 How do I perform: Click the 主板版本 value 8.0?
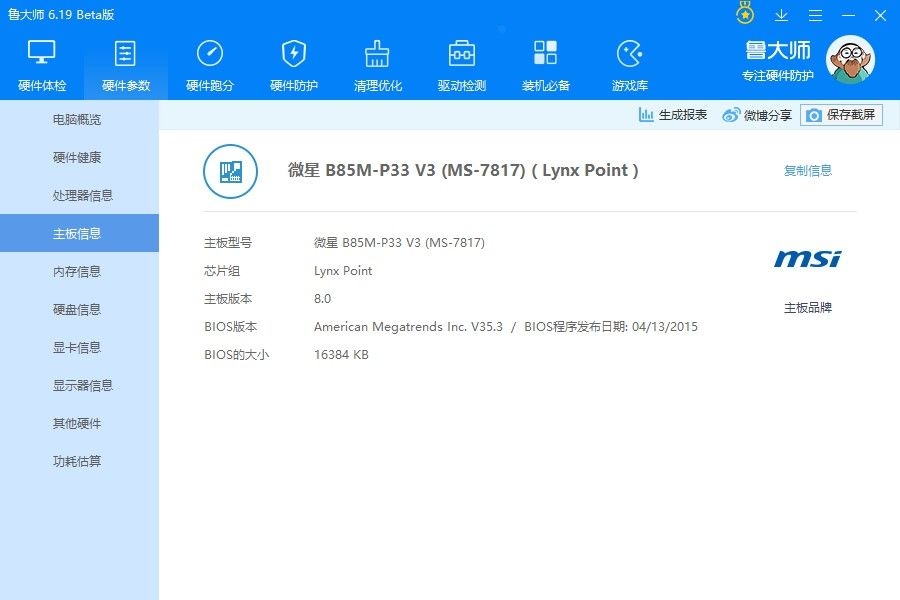pos(323,299)
